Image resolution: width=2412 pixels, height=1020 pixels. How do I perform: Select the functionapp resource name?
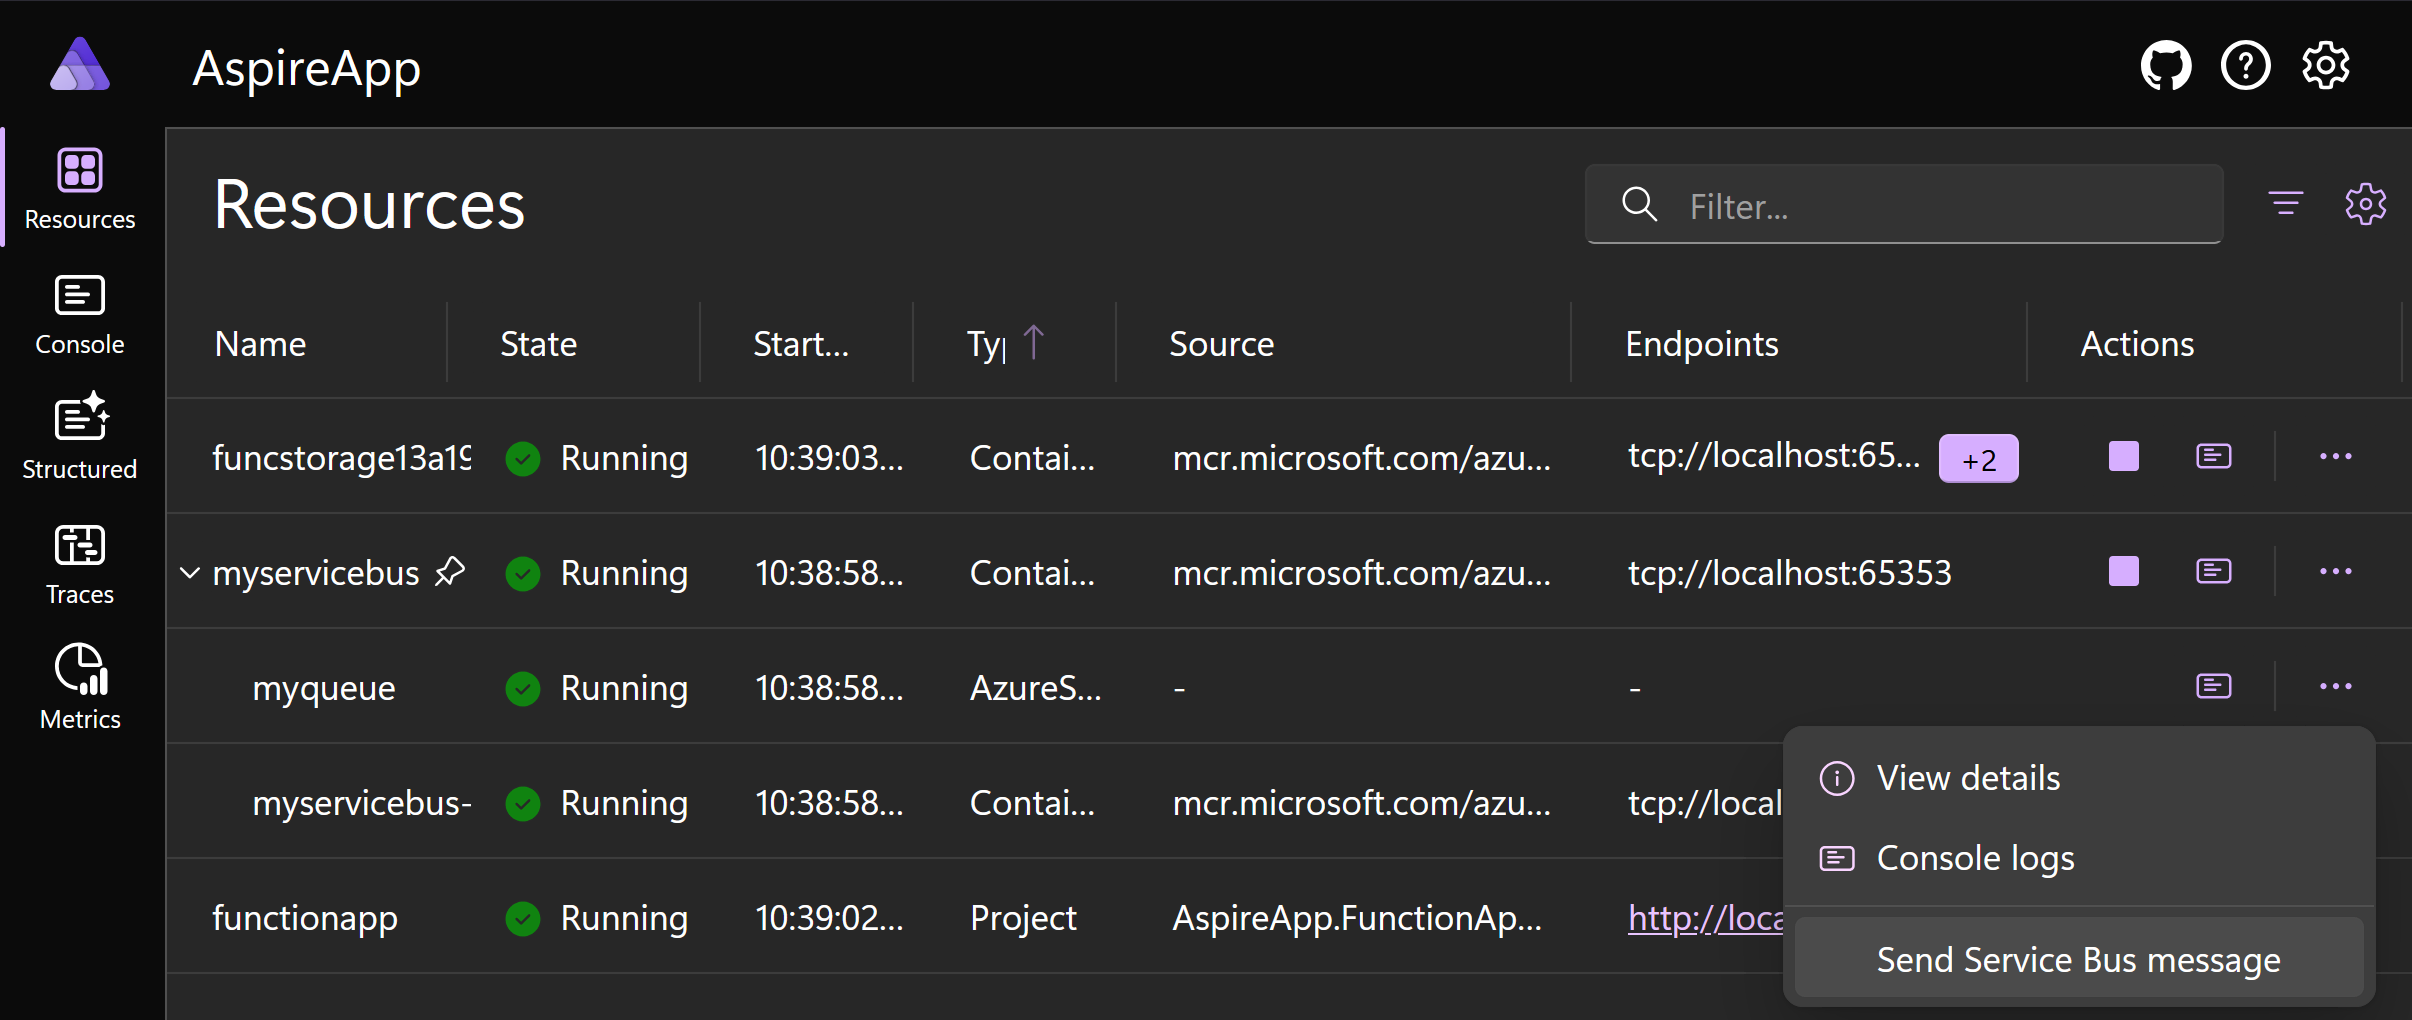[x=305, y=918]
